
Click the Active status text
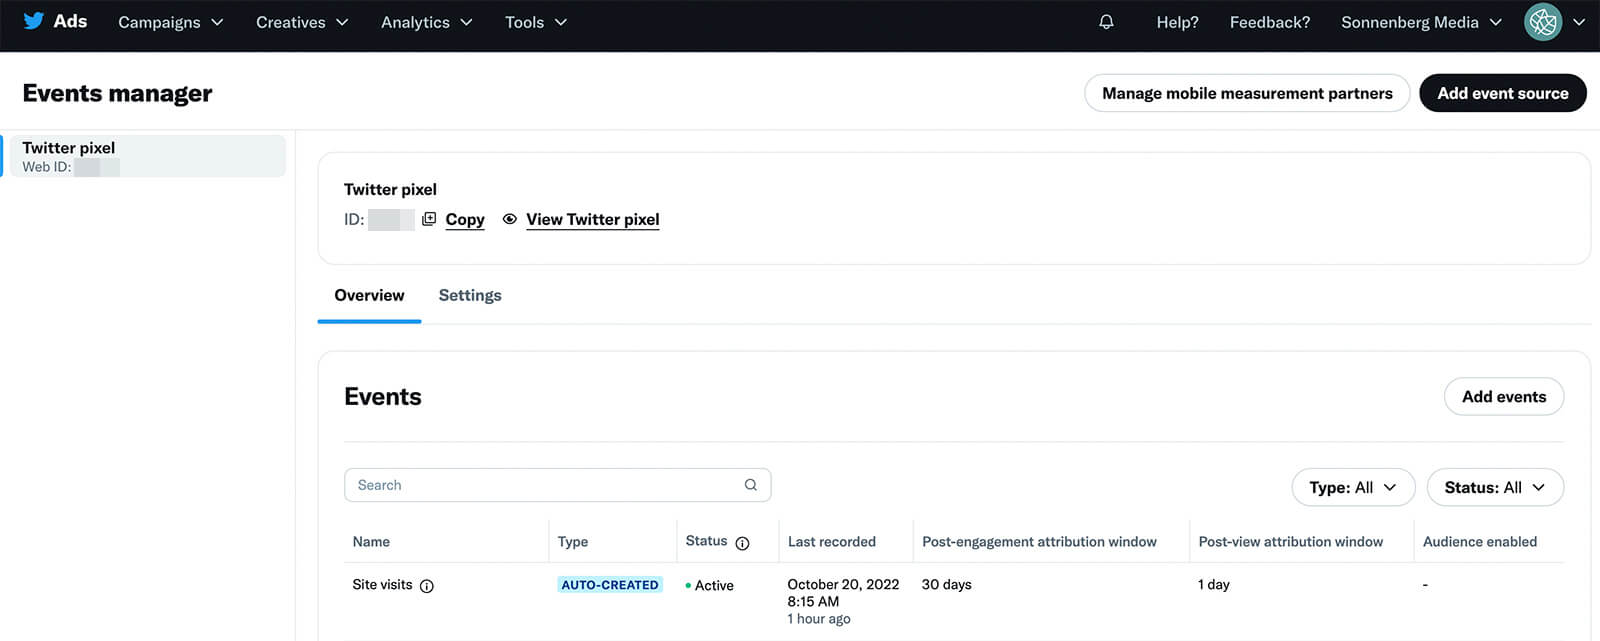click(x=714, y=586)
